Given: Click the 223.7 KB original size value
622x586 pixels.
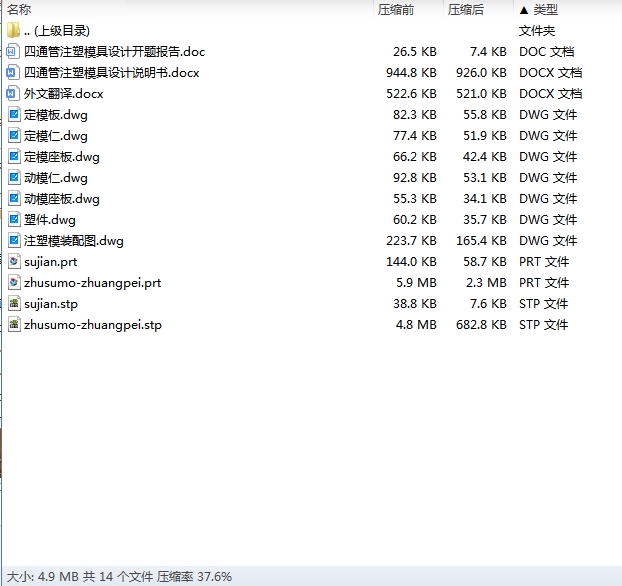Looking at the screenshot, I should pos(411,241).
